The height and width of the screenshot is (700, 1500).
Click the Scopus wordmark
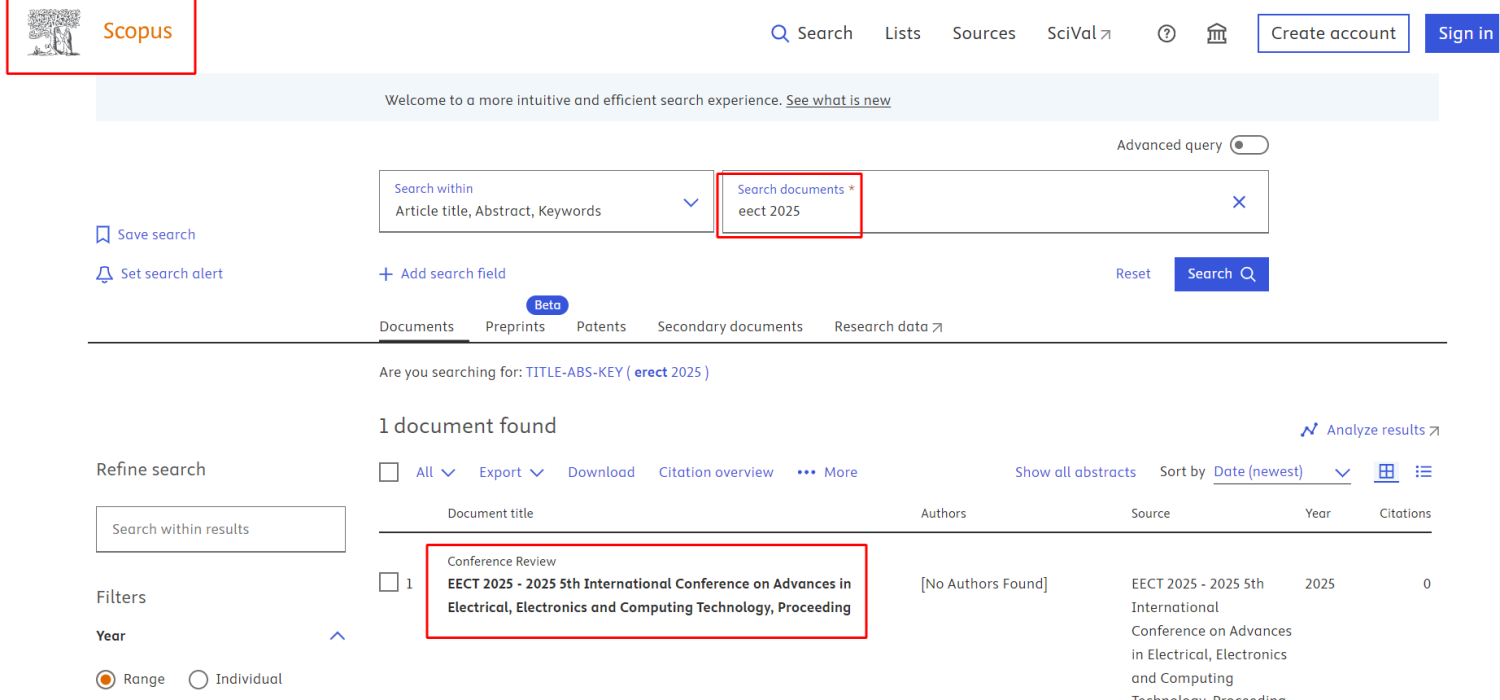(138, 31)
